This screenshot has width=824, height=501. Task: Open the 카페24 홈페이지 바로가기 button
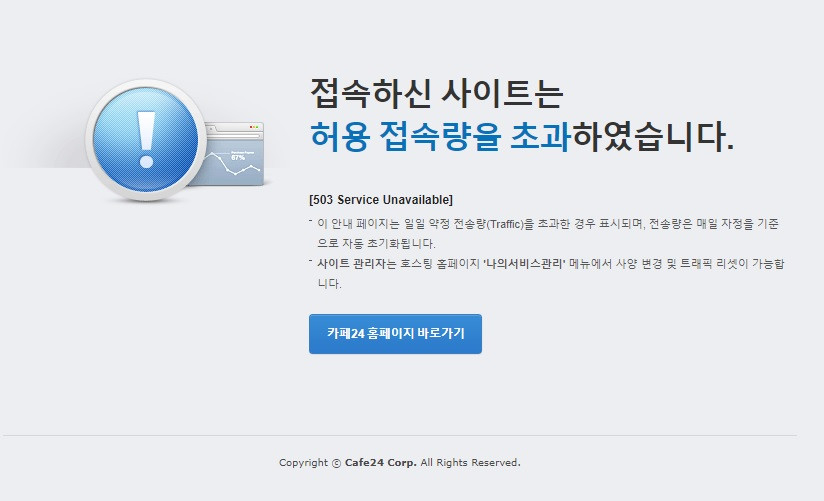[395, 334]
